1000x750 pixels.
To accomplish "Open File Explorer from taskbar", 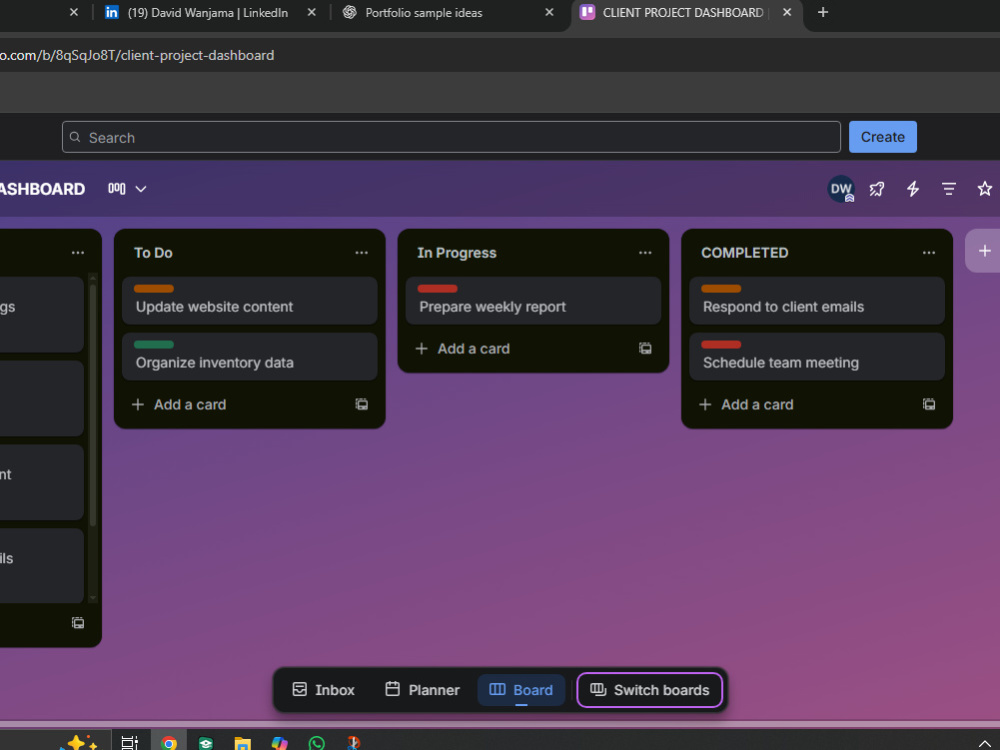I will (x=242, y=743).
